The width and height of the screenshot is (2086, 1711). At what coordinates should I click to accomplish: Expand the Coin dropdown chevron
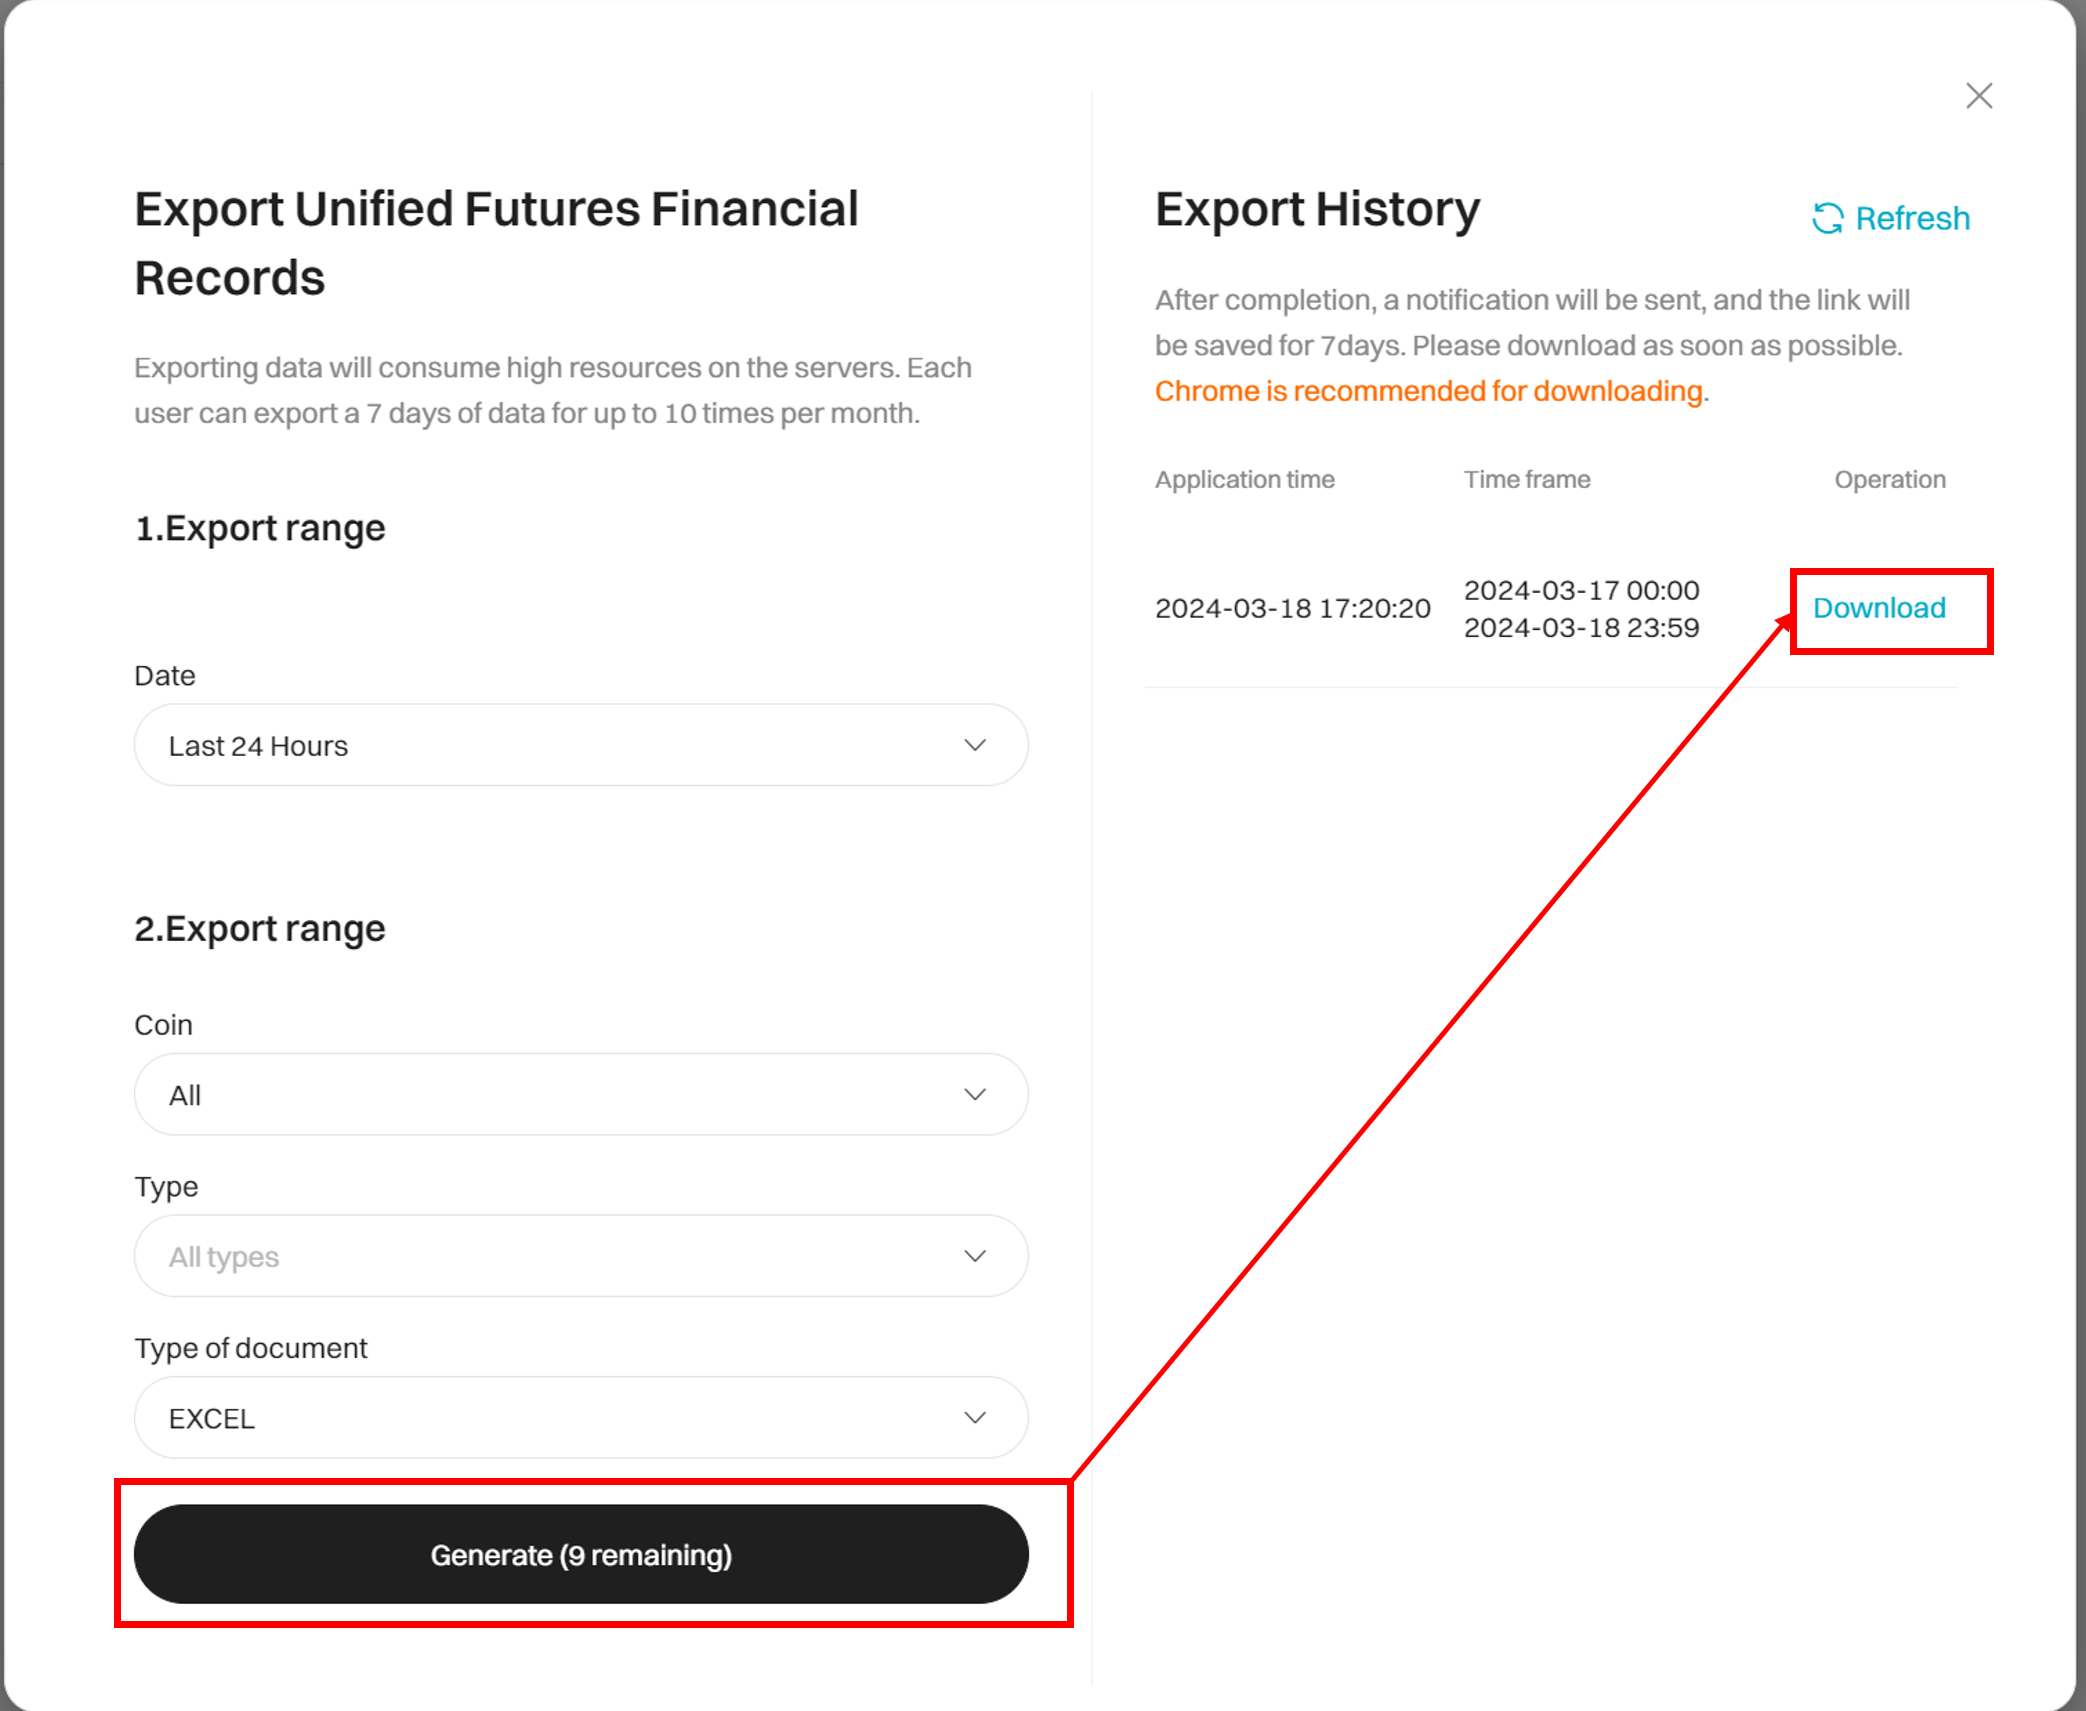tap(976, 1094)
